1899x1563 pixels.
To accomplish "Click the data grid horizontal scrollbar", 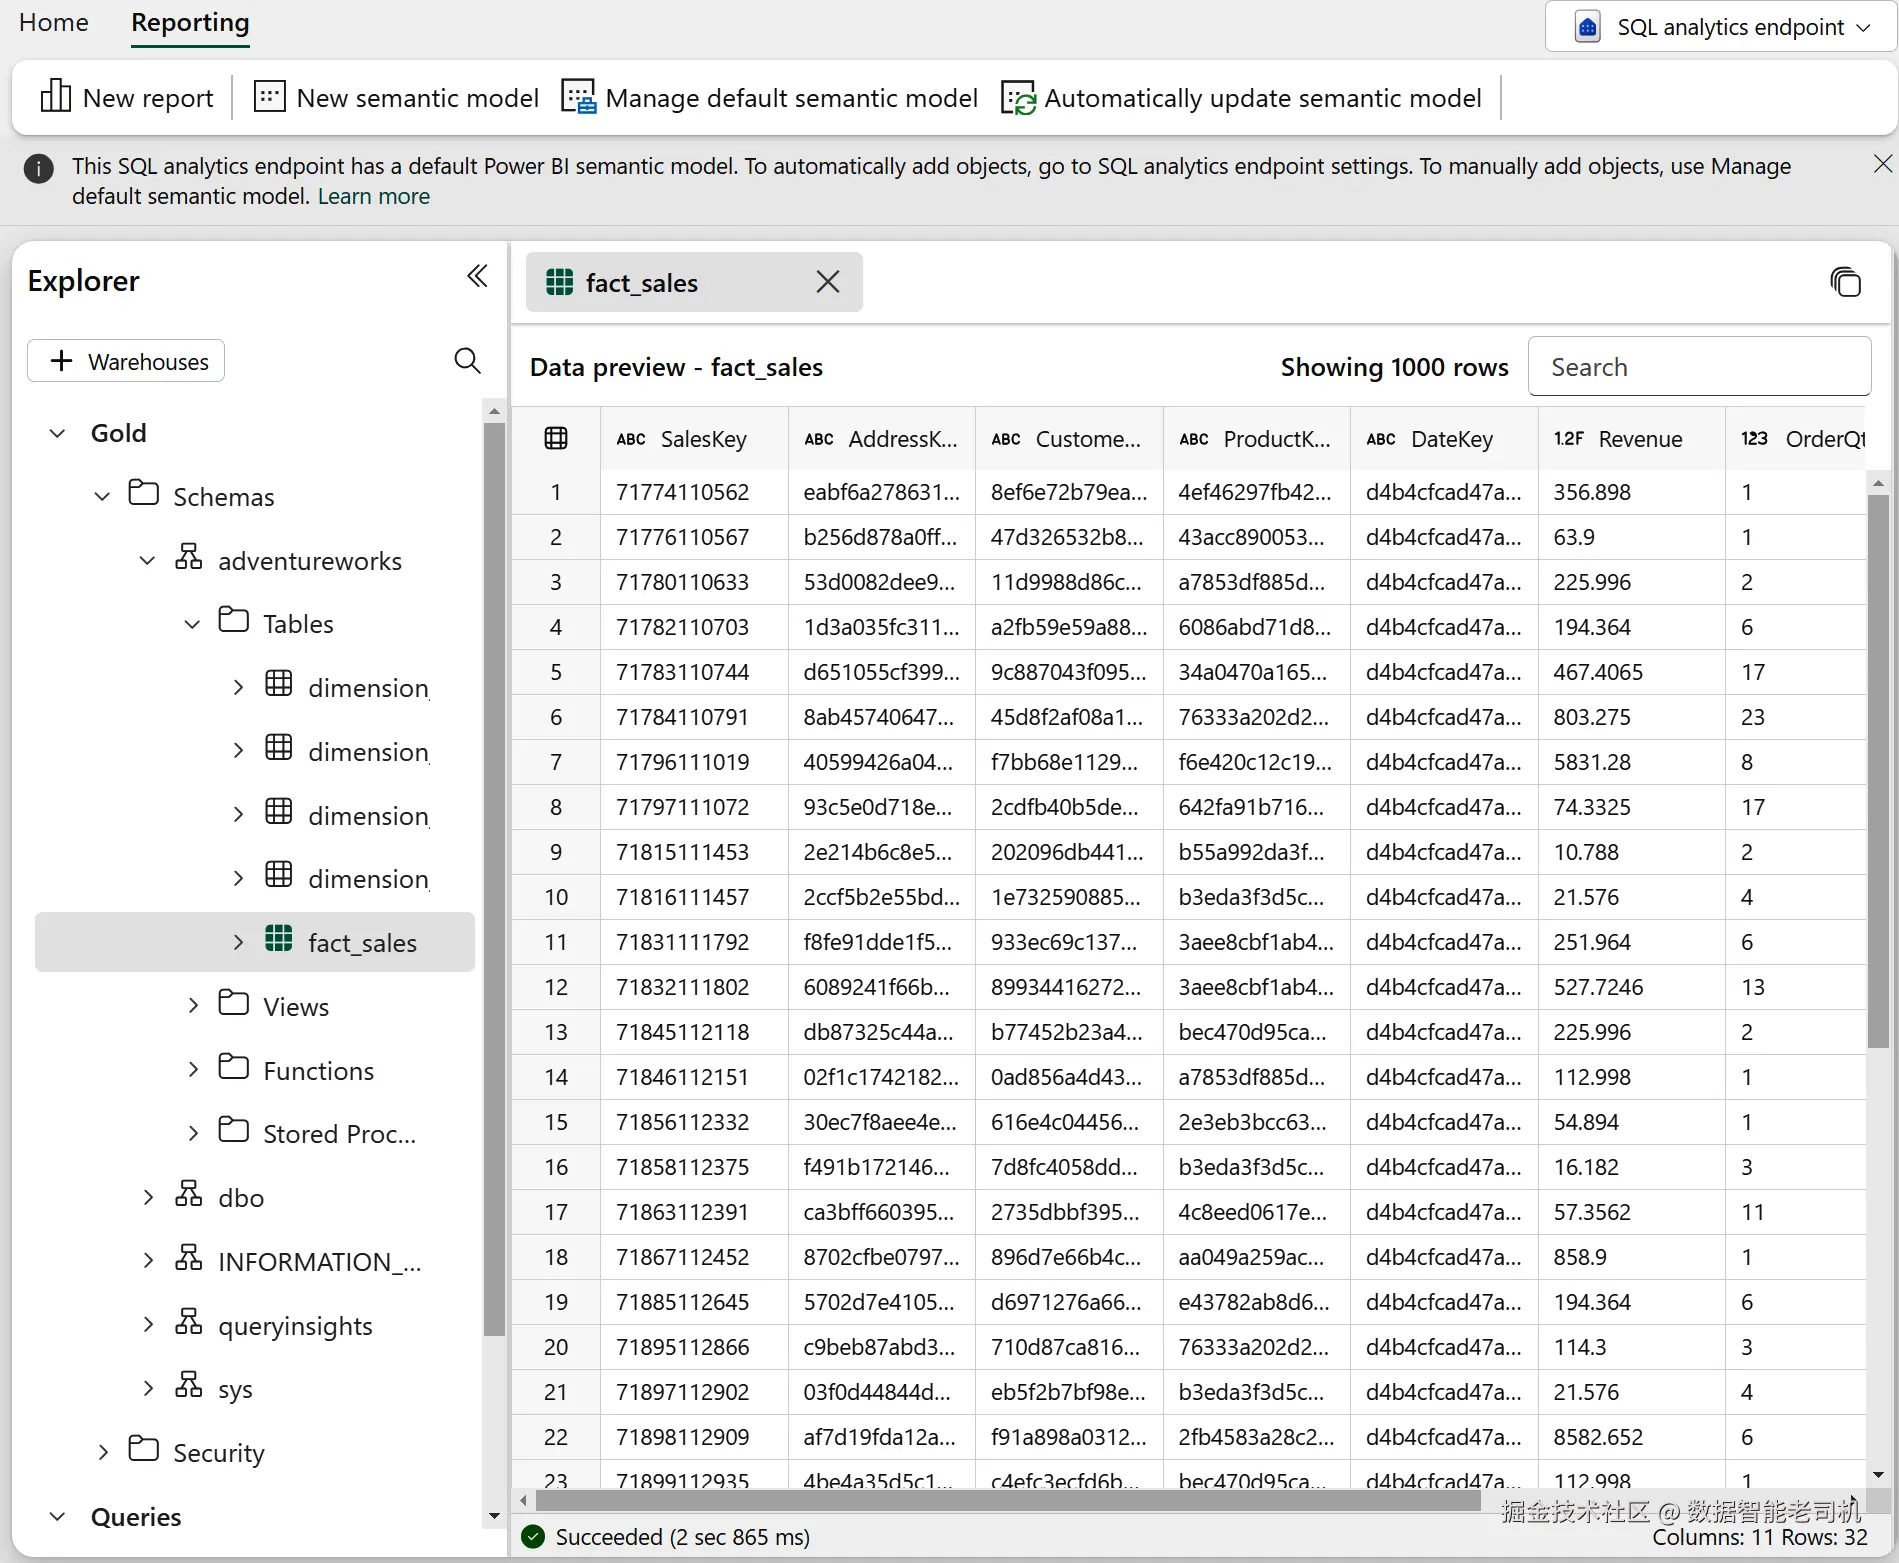I will (1008, 1501).
